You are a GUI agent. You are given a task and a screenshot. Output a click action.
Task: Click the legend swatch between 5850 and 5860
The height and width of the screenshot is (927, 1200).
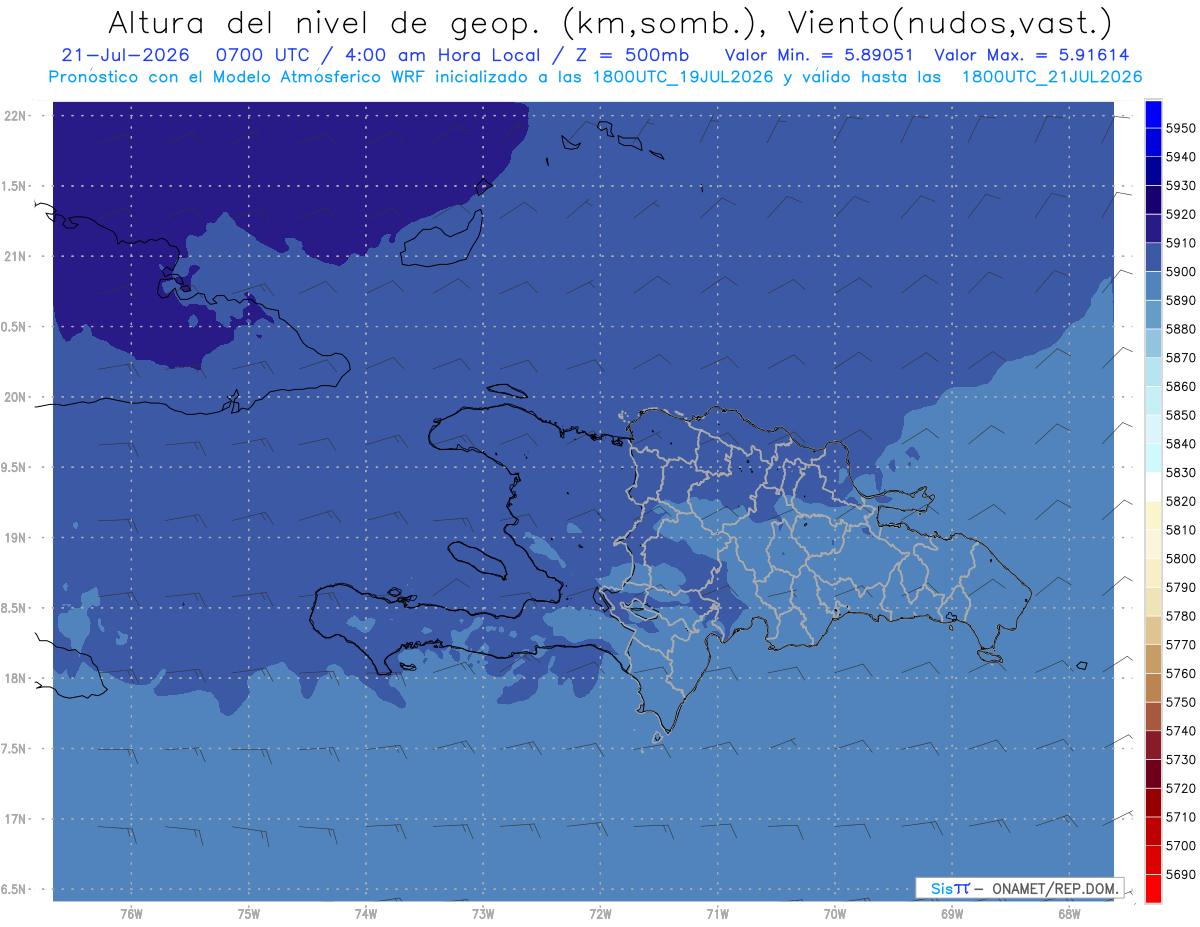[1153, 400]
